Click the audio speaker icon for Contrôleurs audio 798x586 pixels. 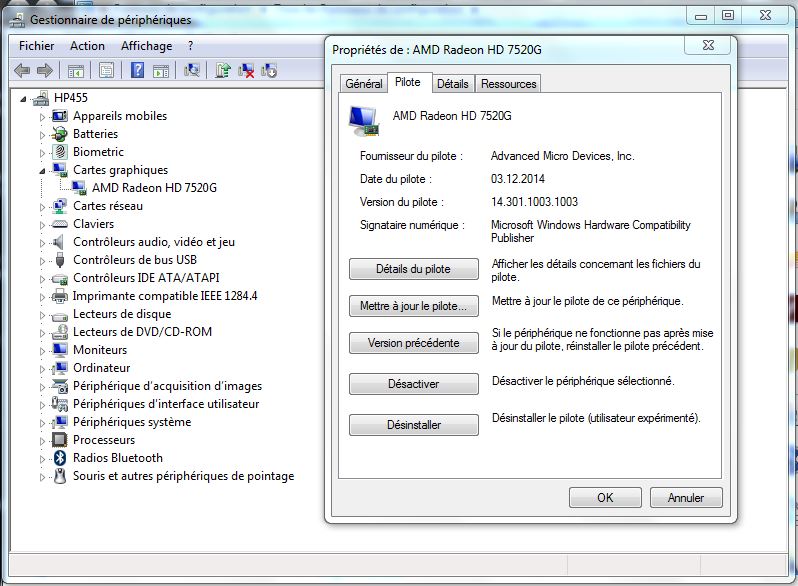[x=59, y=242]
